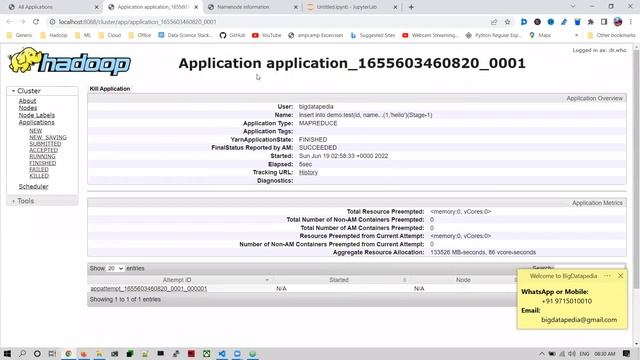
Task: Open the Xbox app in the taskbar
Action: (207, 353)
